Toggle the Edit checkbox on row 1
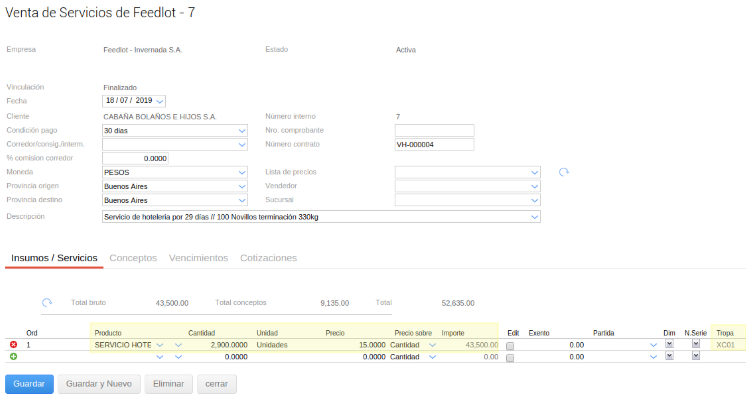 [x=510, y=346]
